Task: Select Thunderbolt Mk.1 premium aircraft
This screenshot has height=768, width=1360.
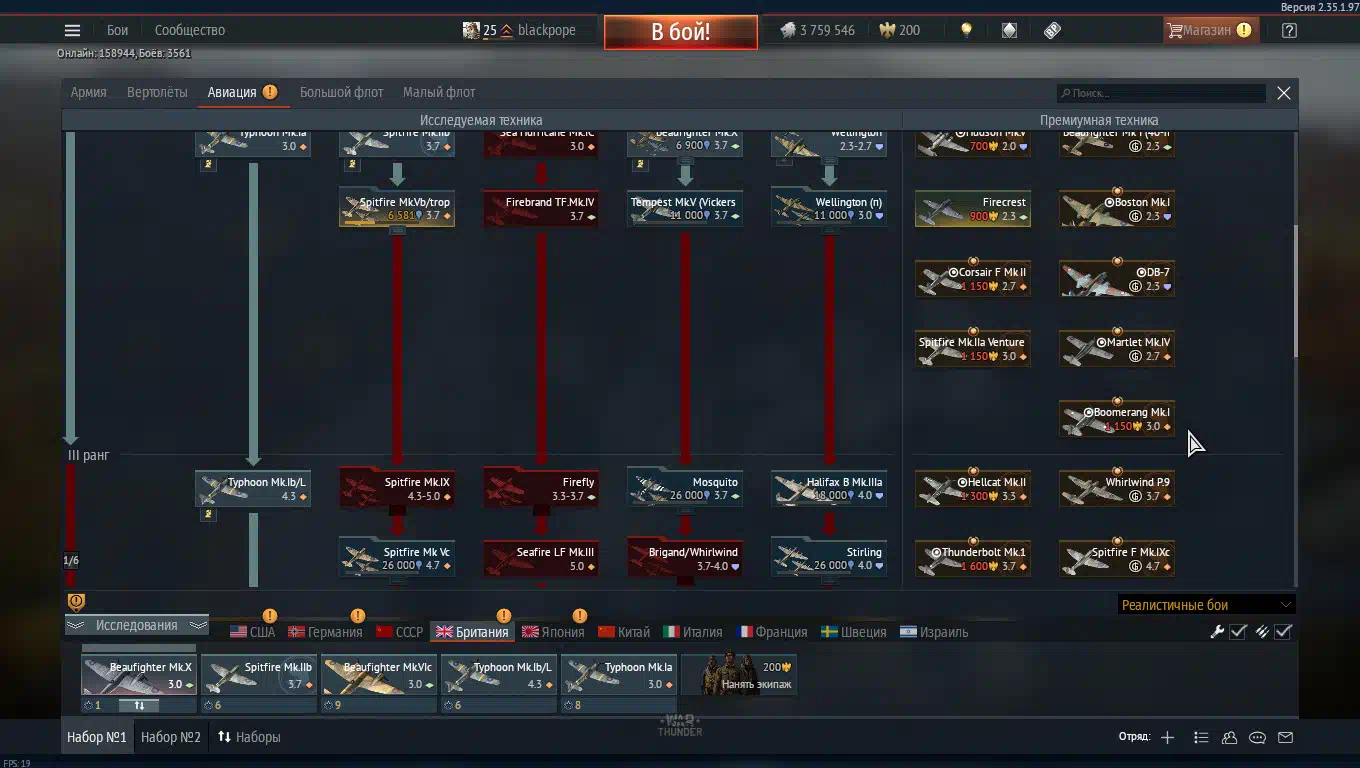Action: [x=973, y=559]
